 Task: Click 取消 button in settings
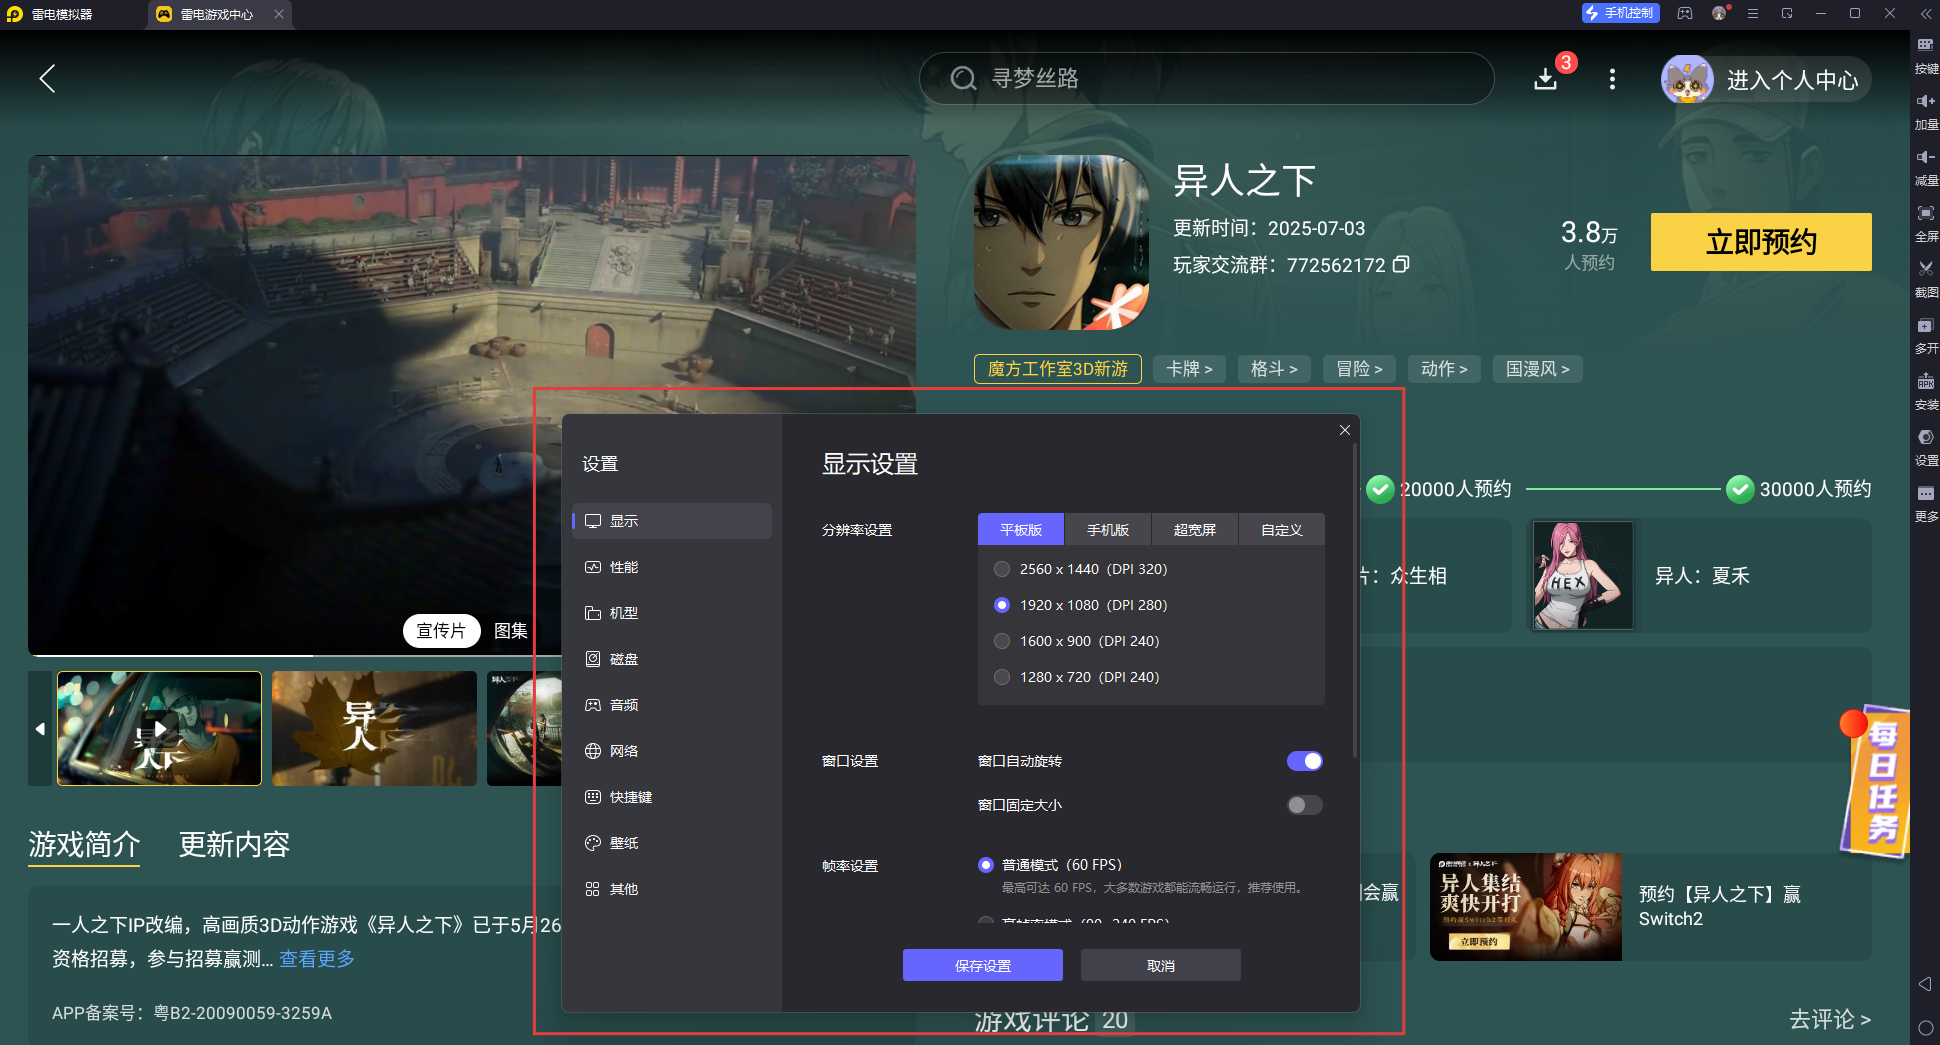tap(1161, 965)
